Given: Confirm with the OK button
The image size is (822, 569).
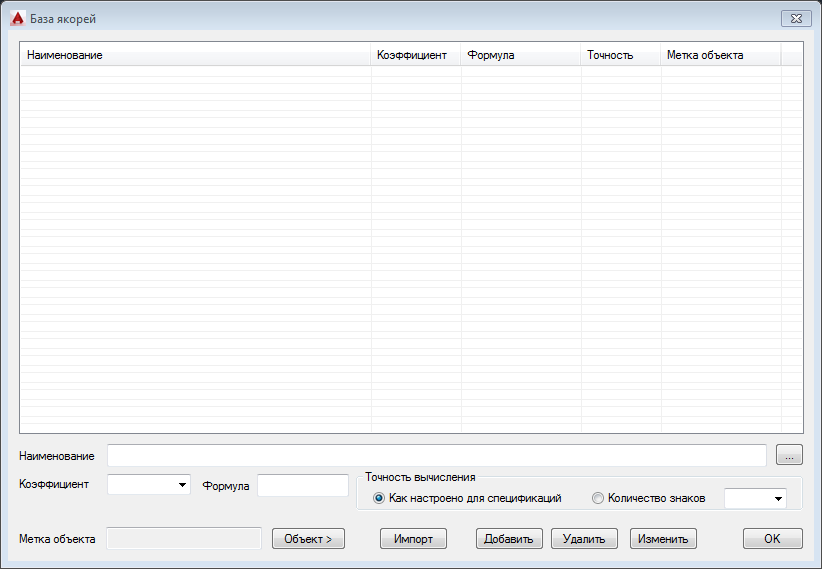Looking at the screenshot, I should (x=773, y=539).
